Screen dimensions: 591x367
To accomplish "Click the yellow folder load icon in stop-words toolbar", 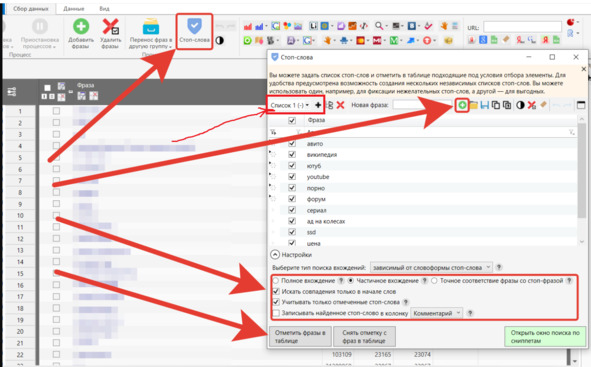I will [473, 105].
